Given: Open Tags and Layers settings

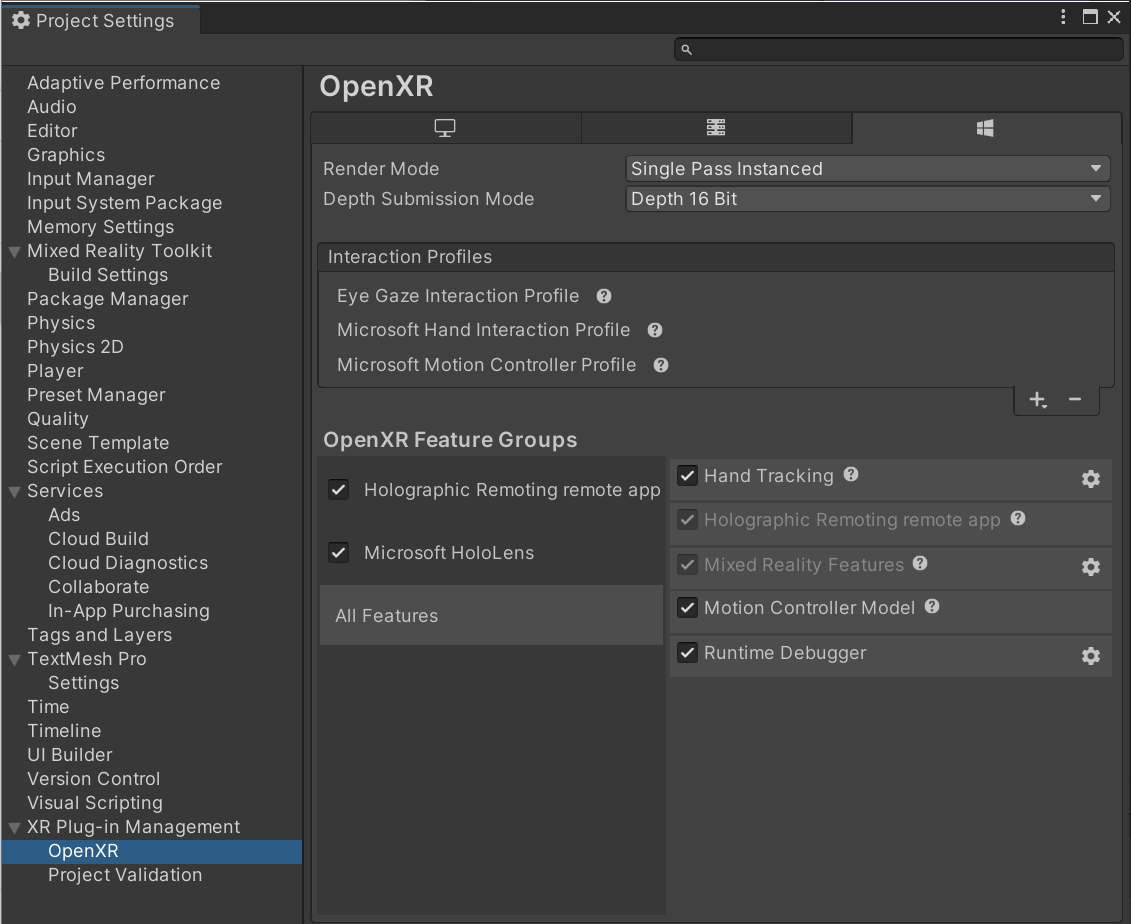Looking at the screenshot, I should click(x=100, y=635).
